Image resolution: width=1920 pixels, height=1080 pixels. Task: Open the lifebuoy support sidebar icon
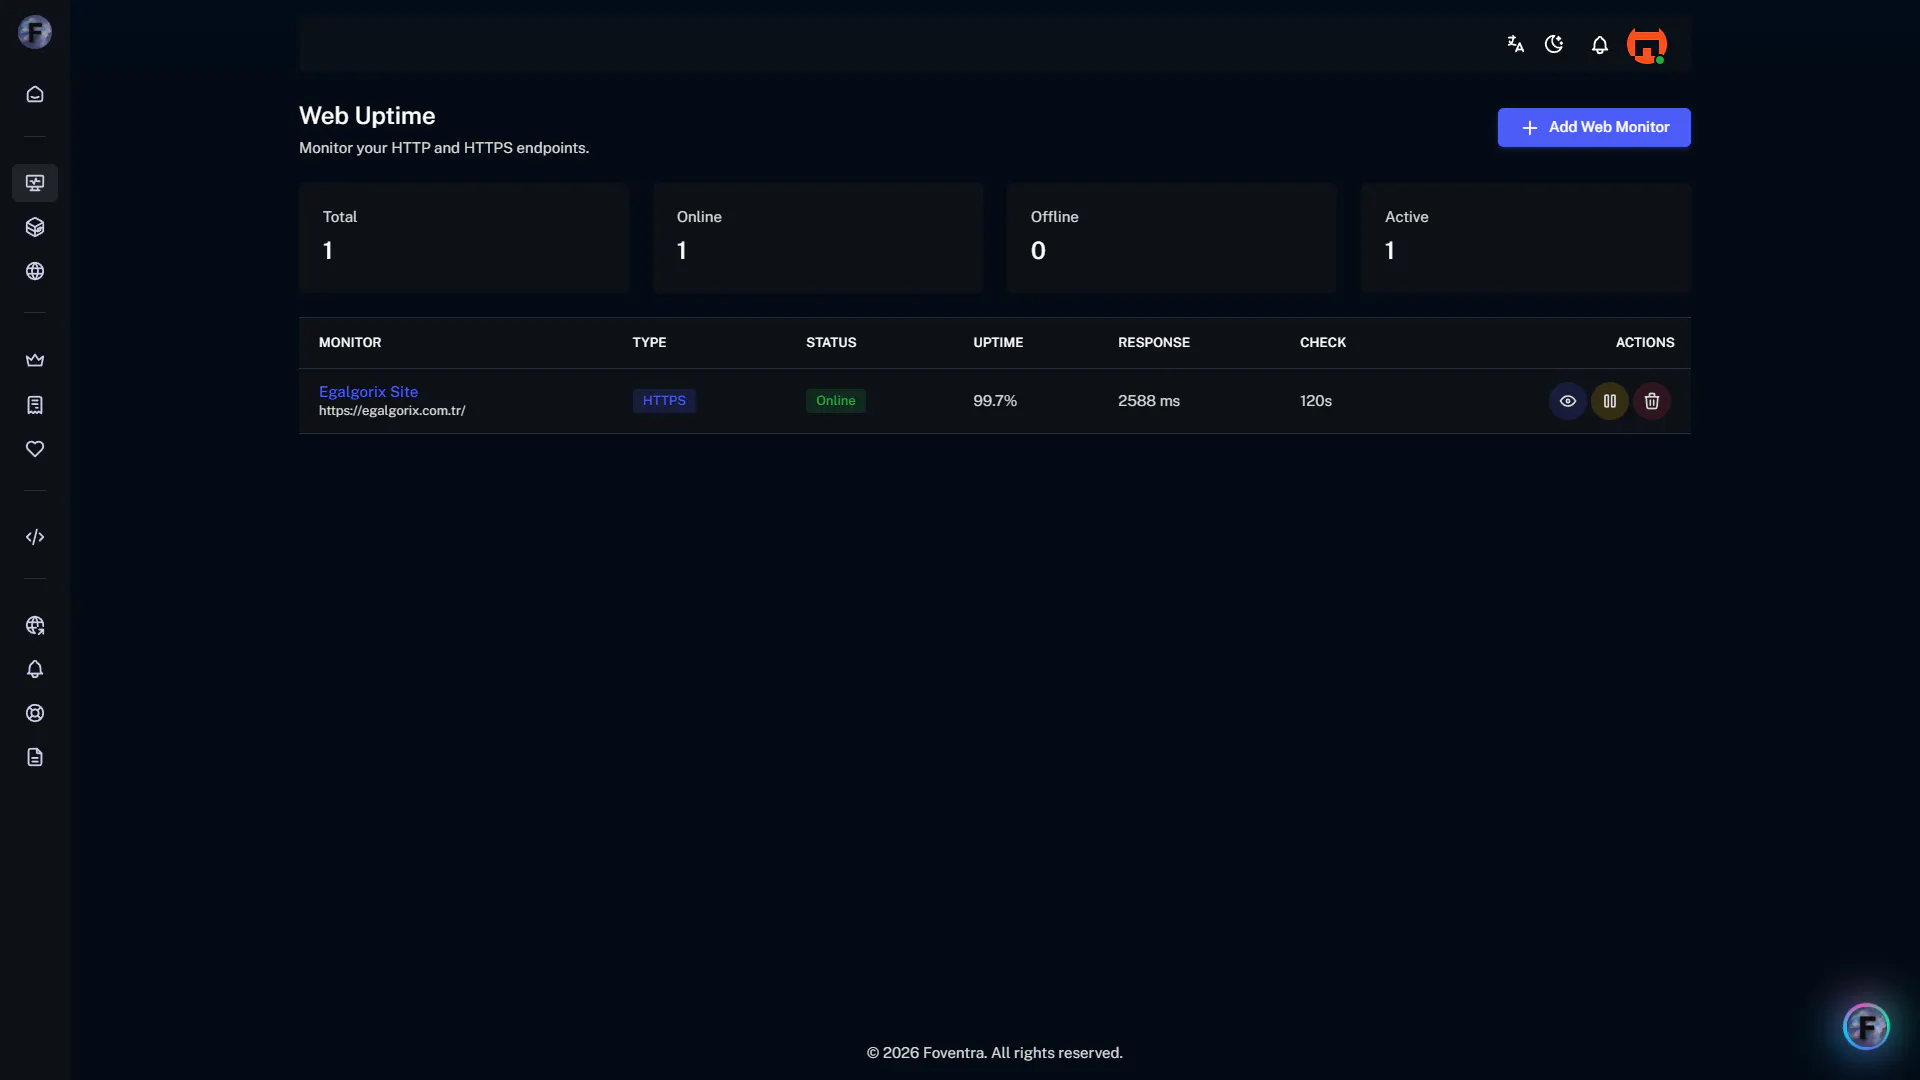[x=35, y=713]
